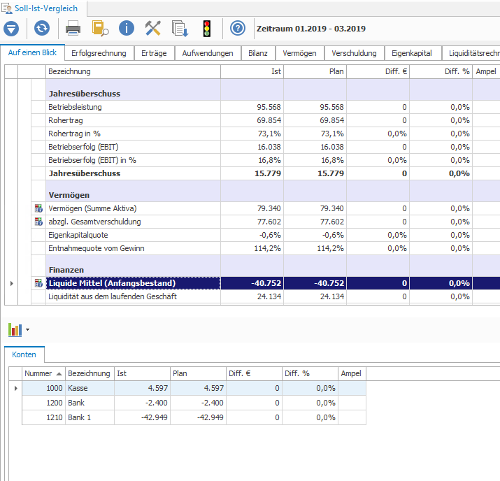Click Plan column header in upper table
Image resolution: width=500 pixels, height=481 pixels.
tap(315, 71)
